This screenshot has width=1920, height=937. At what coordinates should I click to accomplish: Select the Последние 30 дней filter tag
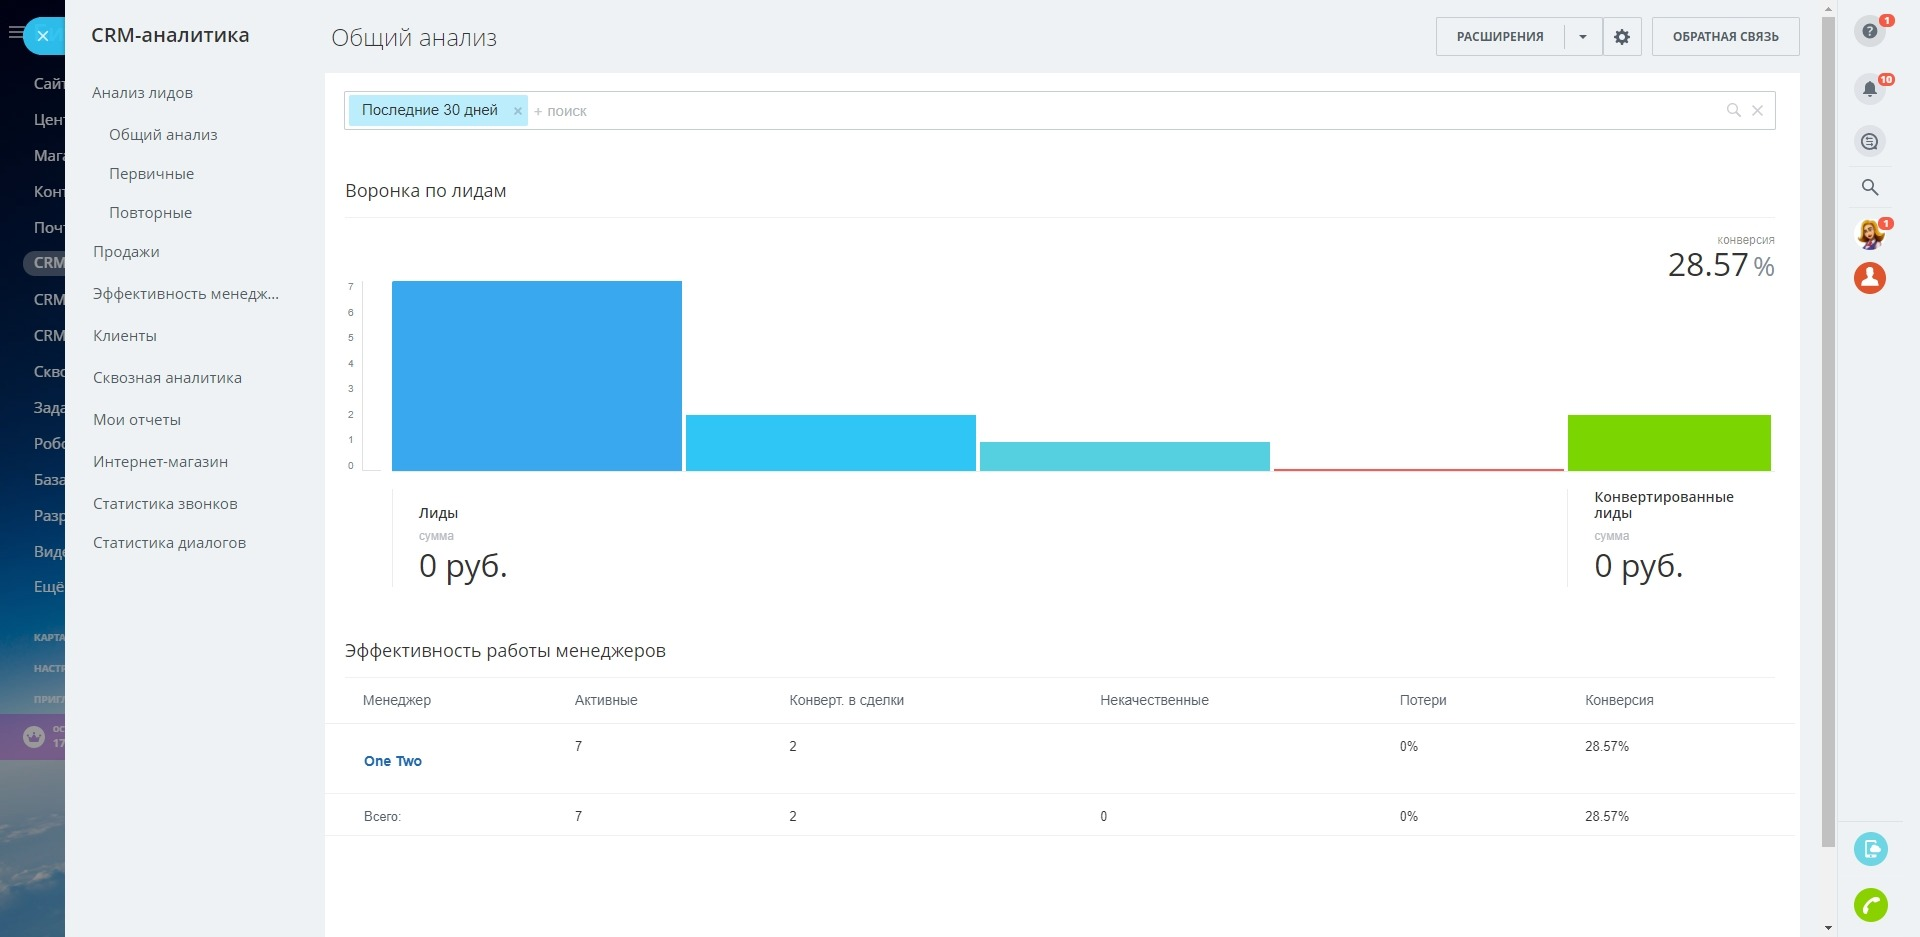click(x=430, y=110)
